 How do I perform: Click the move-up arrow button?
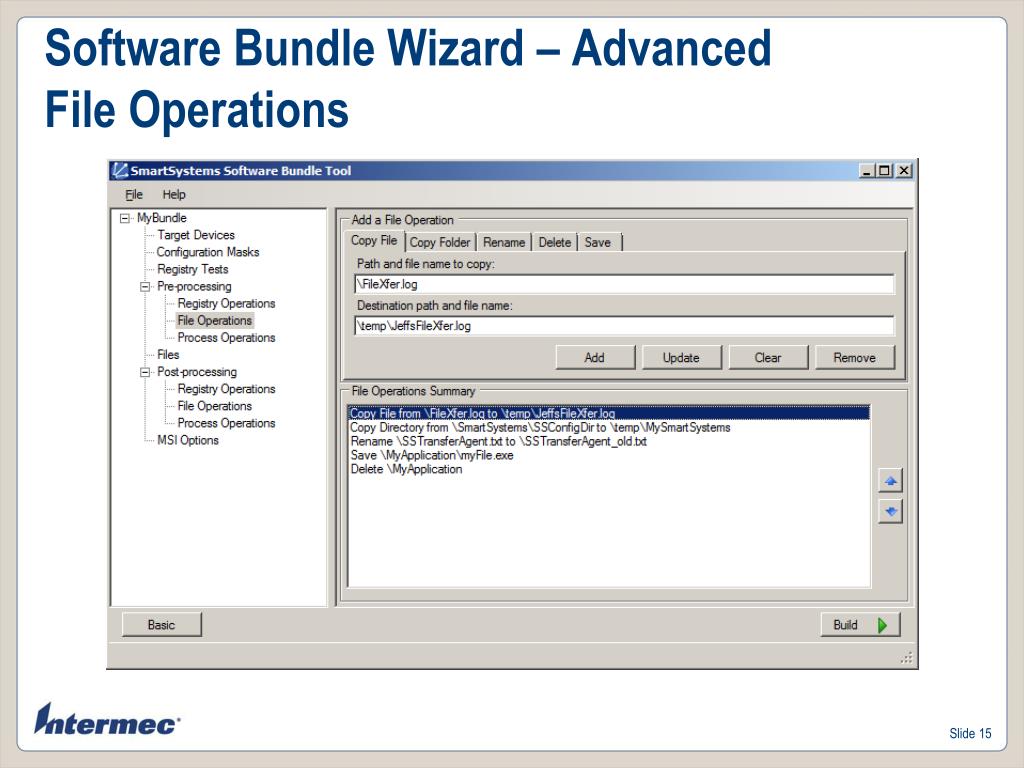890,481
